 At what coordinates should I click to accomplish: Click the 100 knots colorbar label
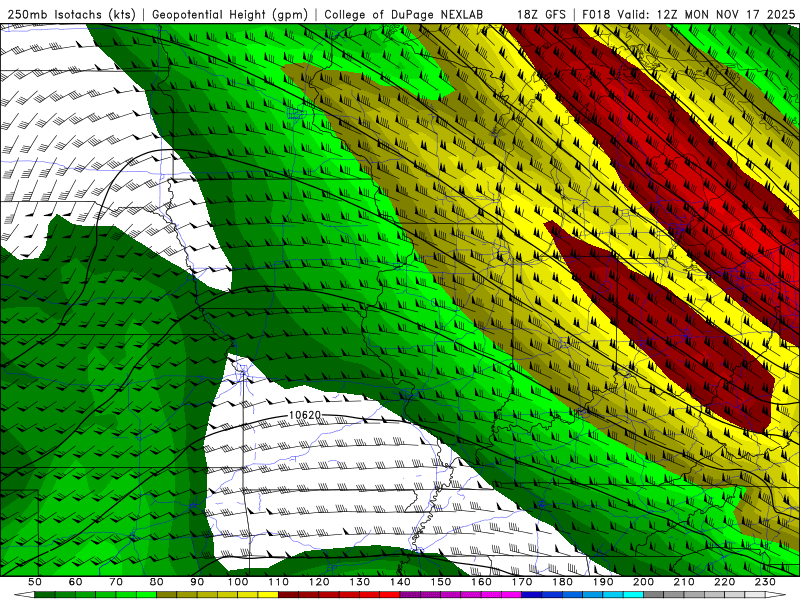click(x=238, y=582)
